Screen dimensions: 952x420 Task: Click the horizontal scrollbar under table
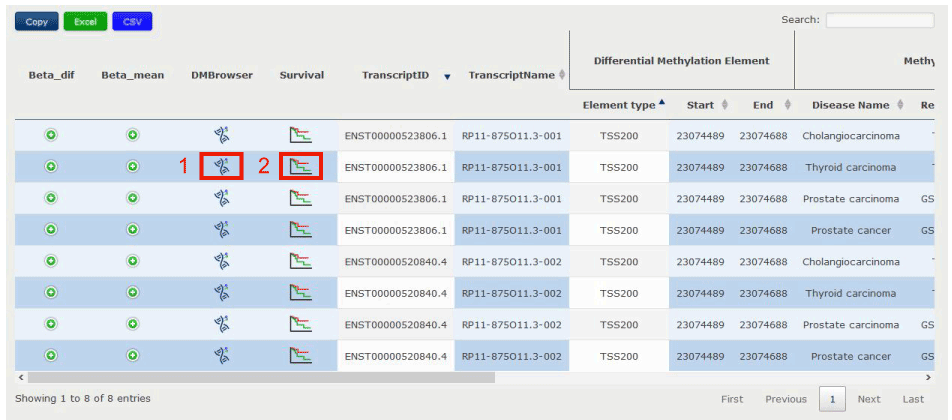tap(260, 378)
